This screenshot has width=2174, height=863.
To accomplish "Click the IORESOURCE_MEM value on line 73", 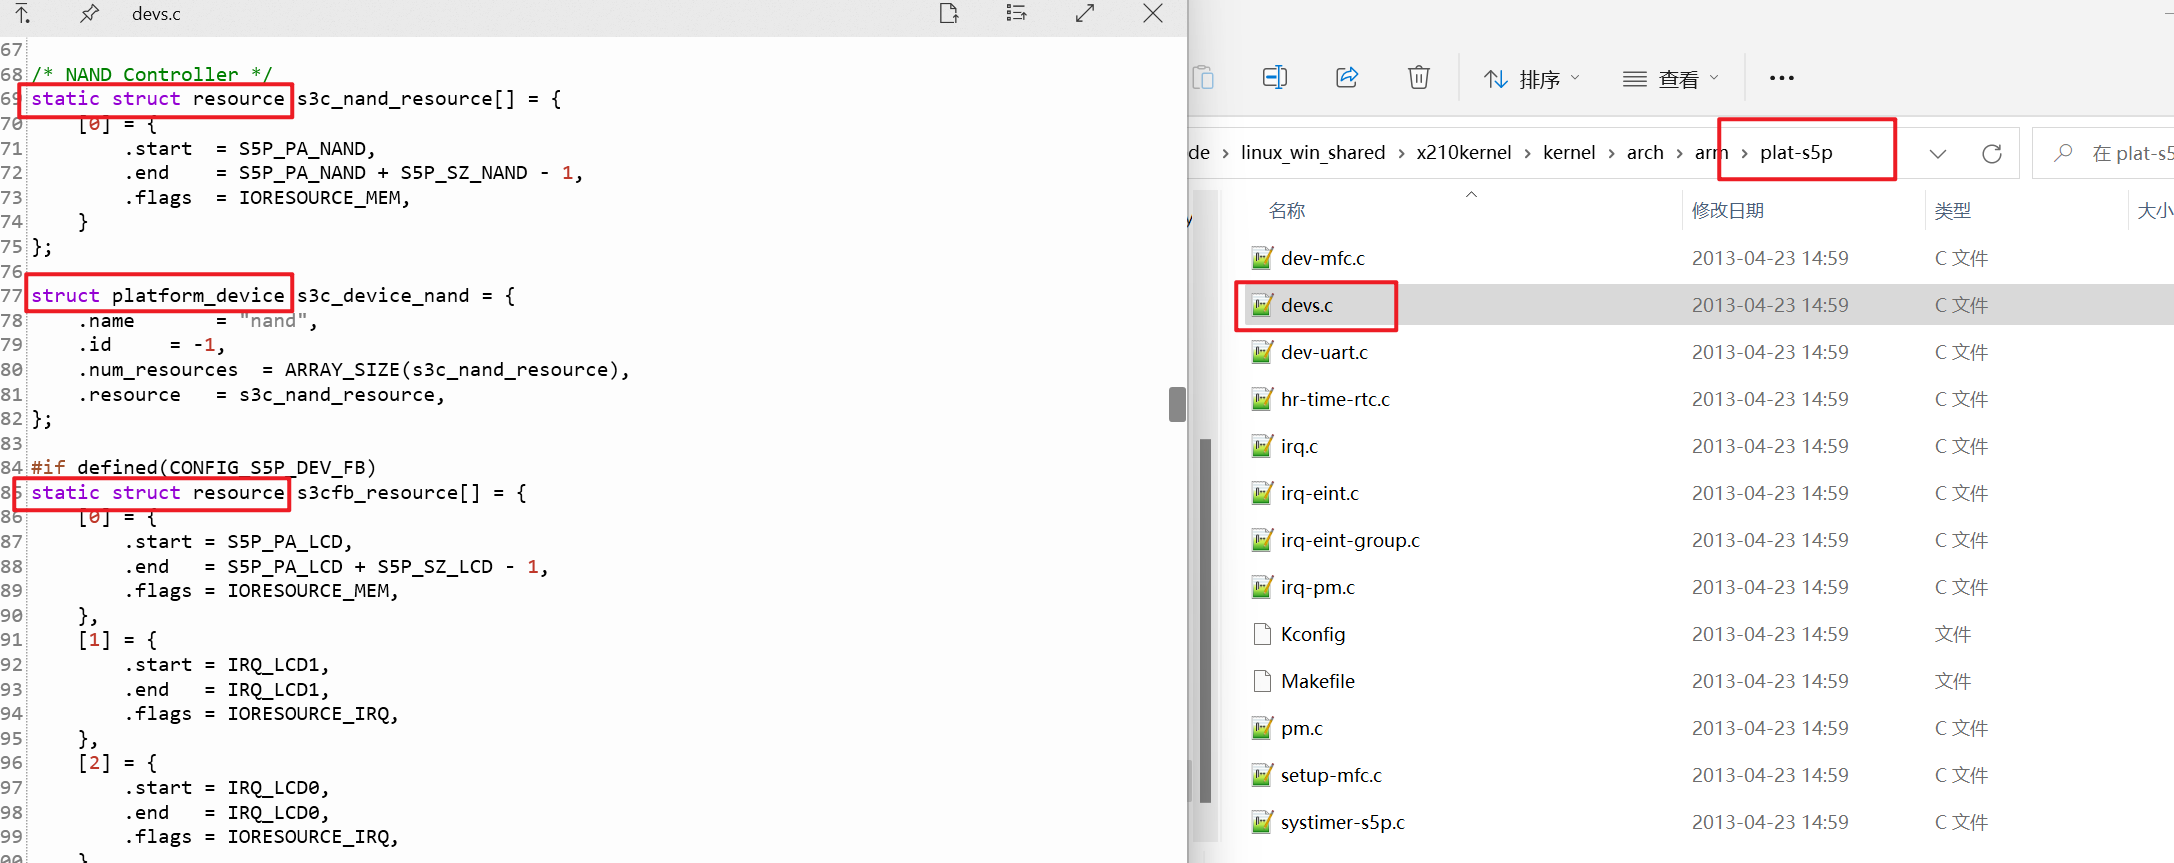I will tap(320, 197).
